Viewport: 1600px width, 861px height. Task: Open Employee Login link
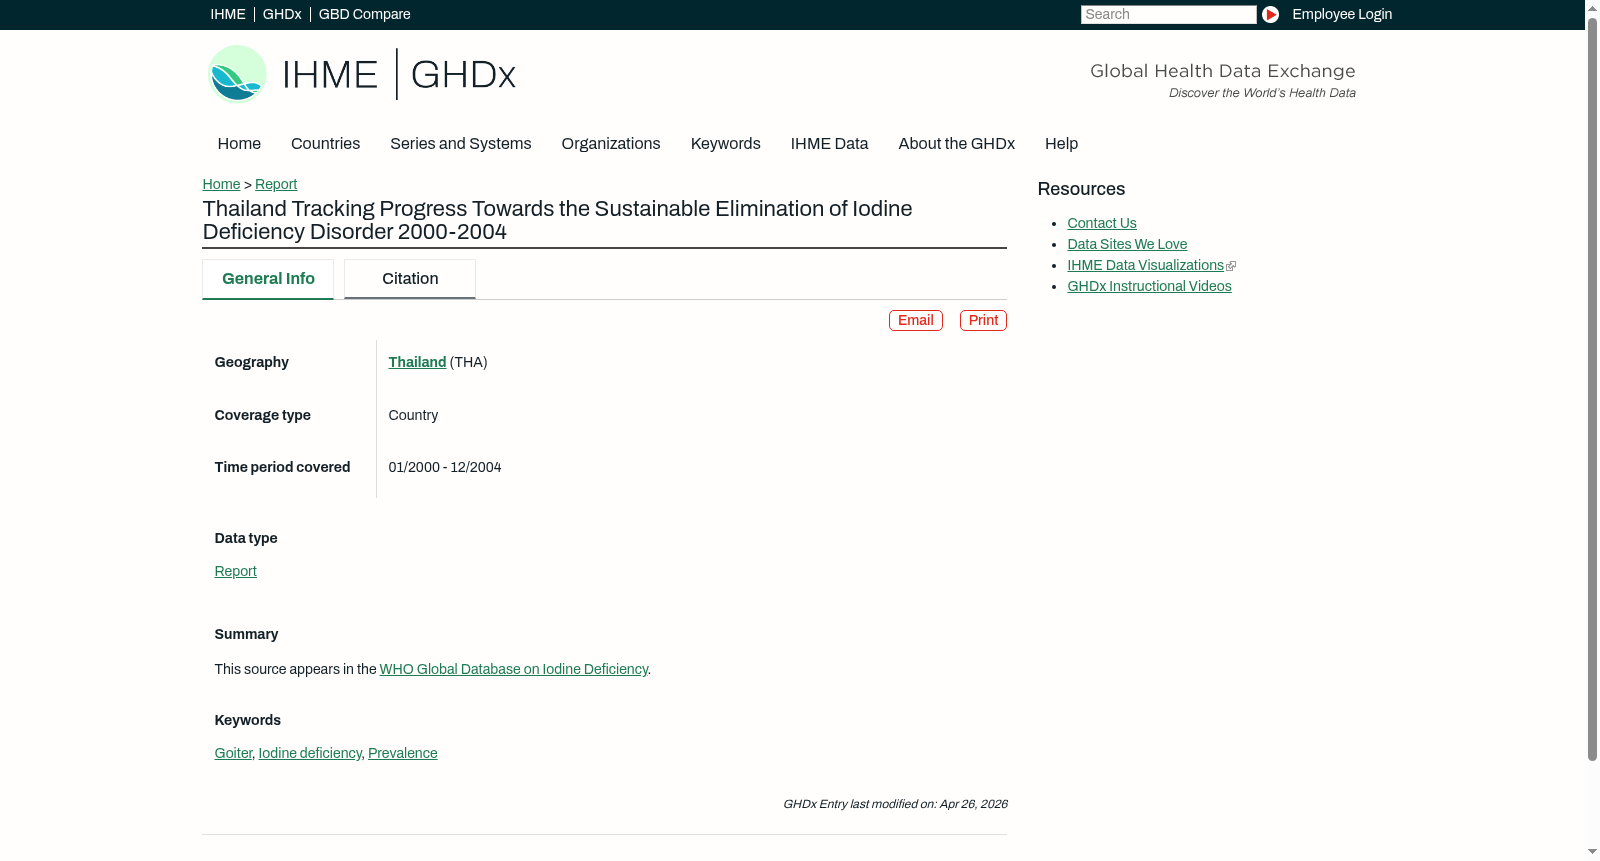(x=1342, y=14)
